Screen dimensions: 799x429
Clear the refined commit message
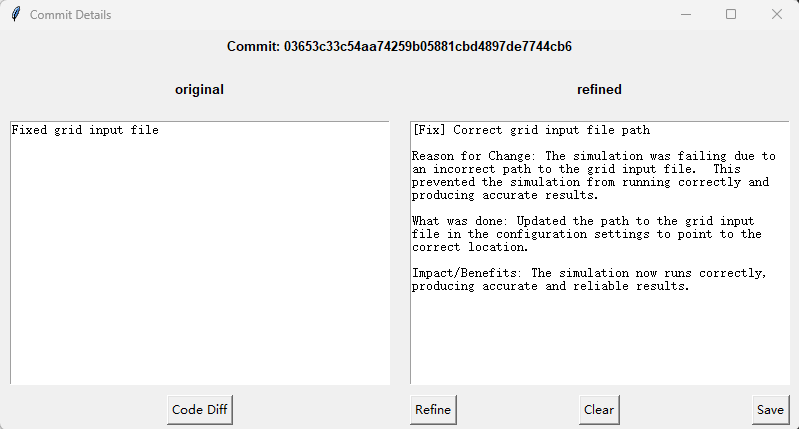pyautogui.click(x=599, y=410)
